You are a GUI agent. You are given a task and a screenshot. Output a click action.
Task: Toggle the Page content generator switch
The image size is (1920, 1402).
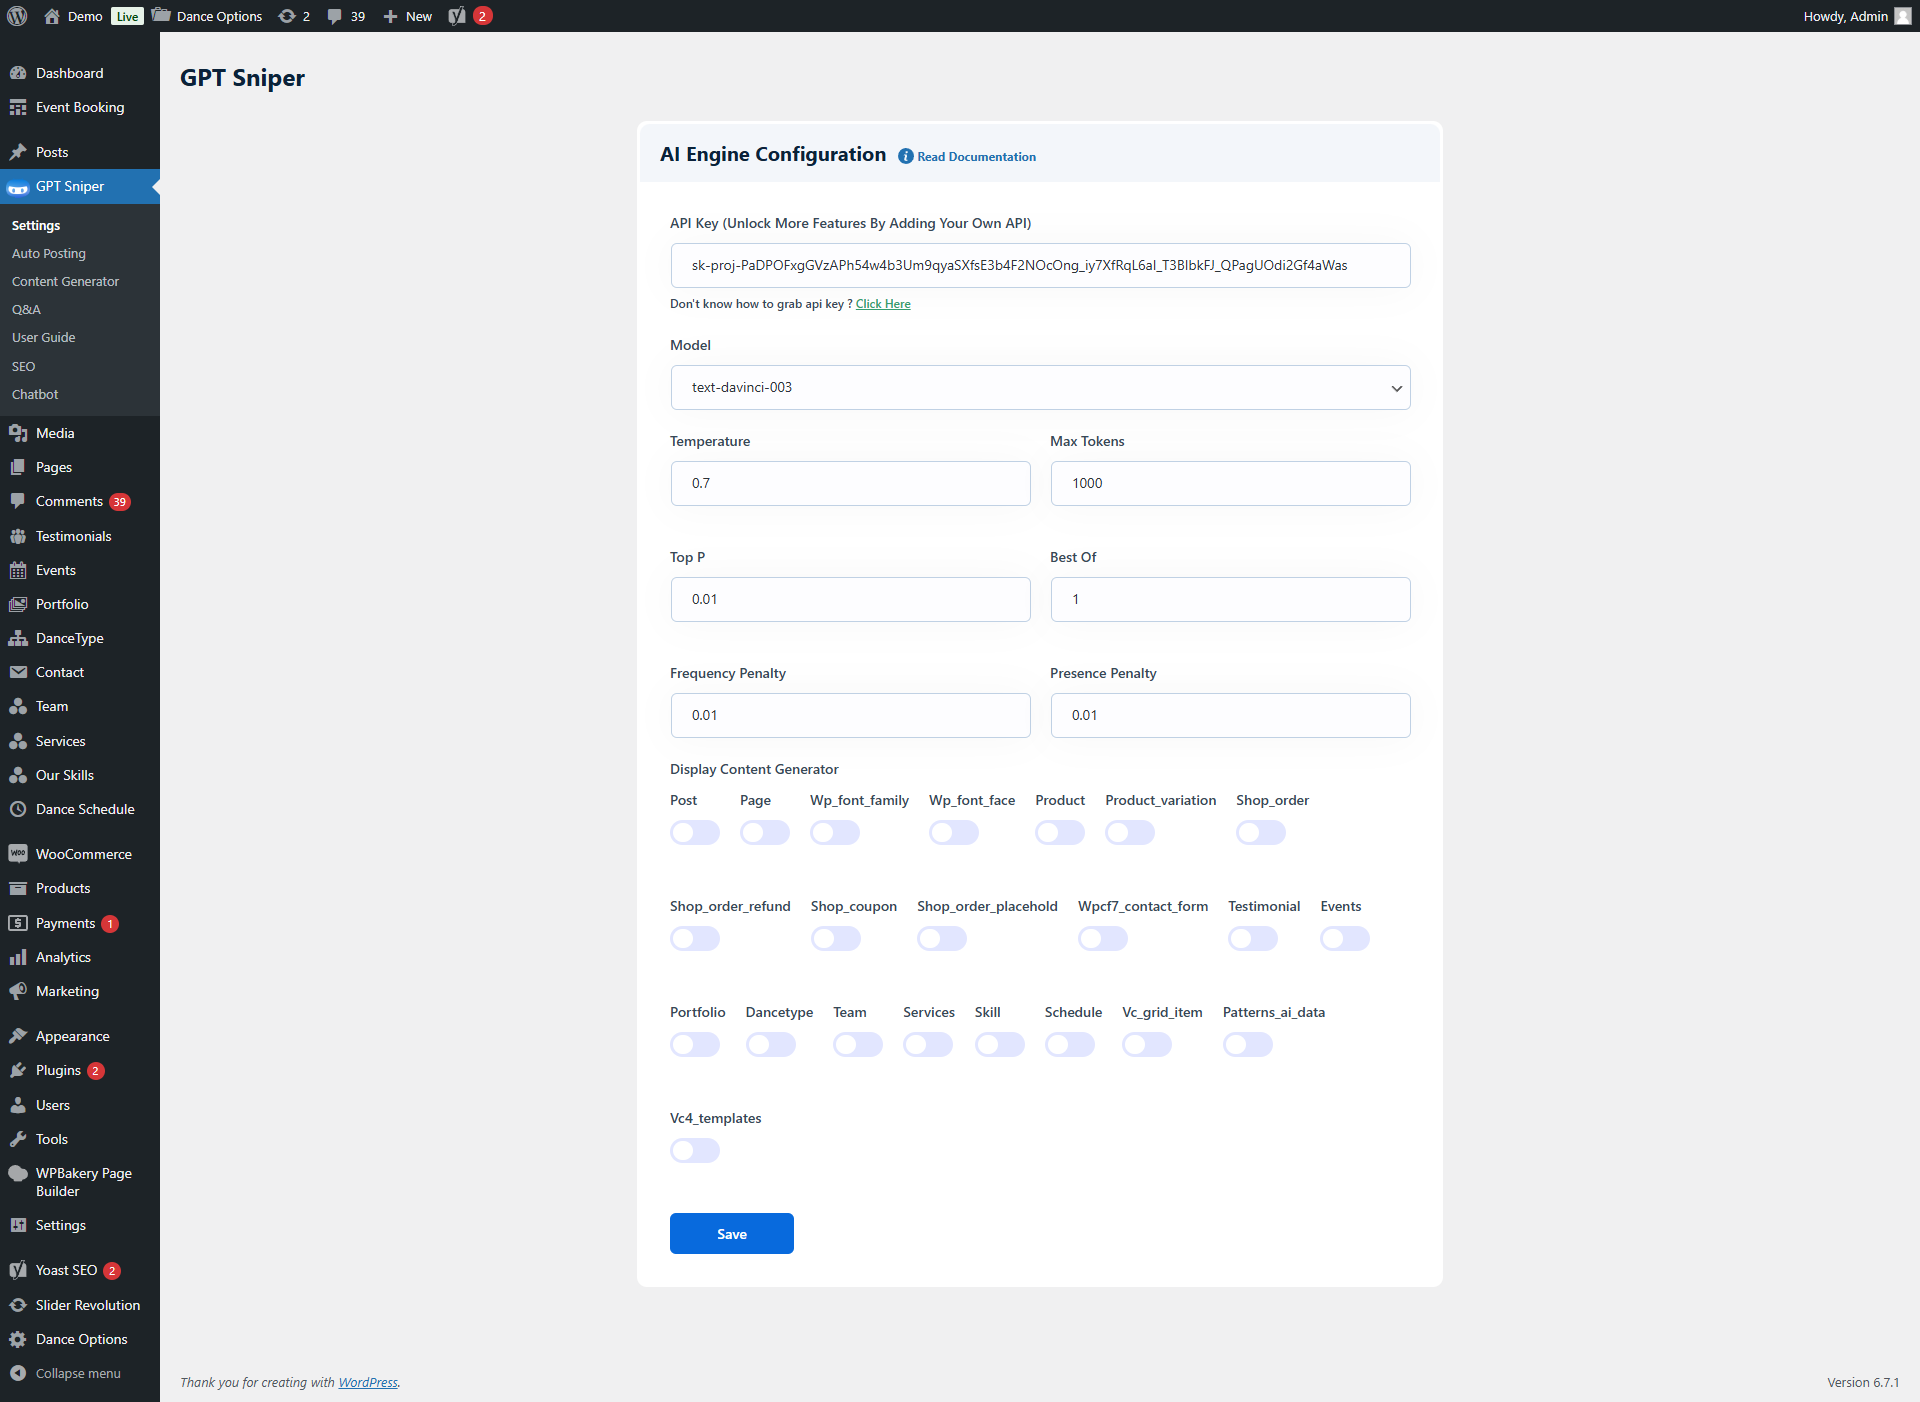point(765,832)
